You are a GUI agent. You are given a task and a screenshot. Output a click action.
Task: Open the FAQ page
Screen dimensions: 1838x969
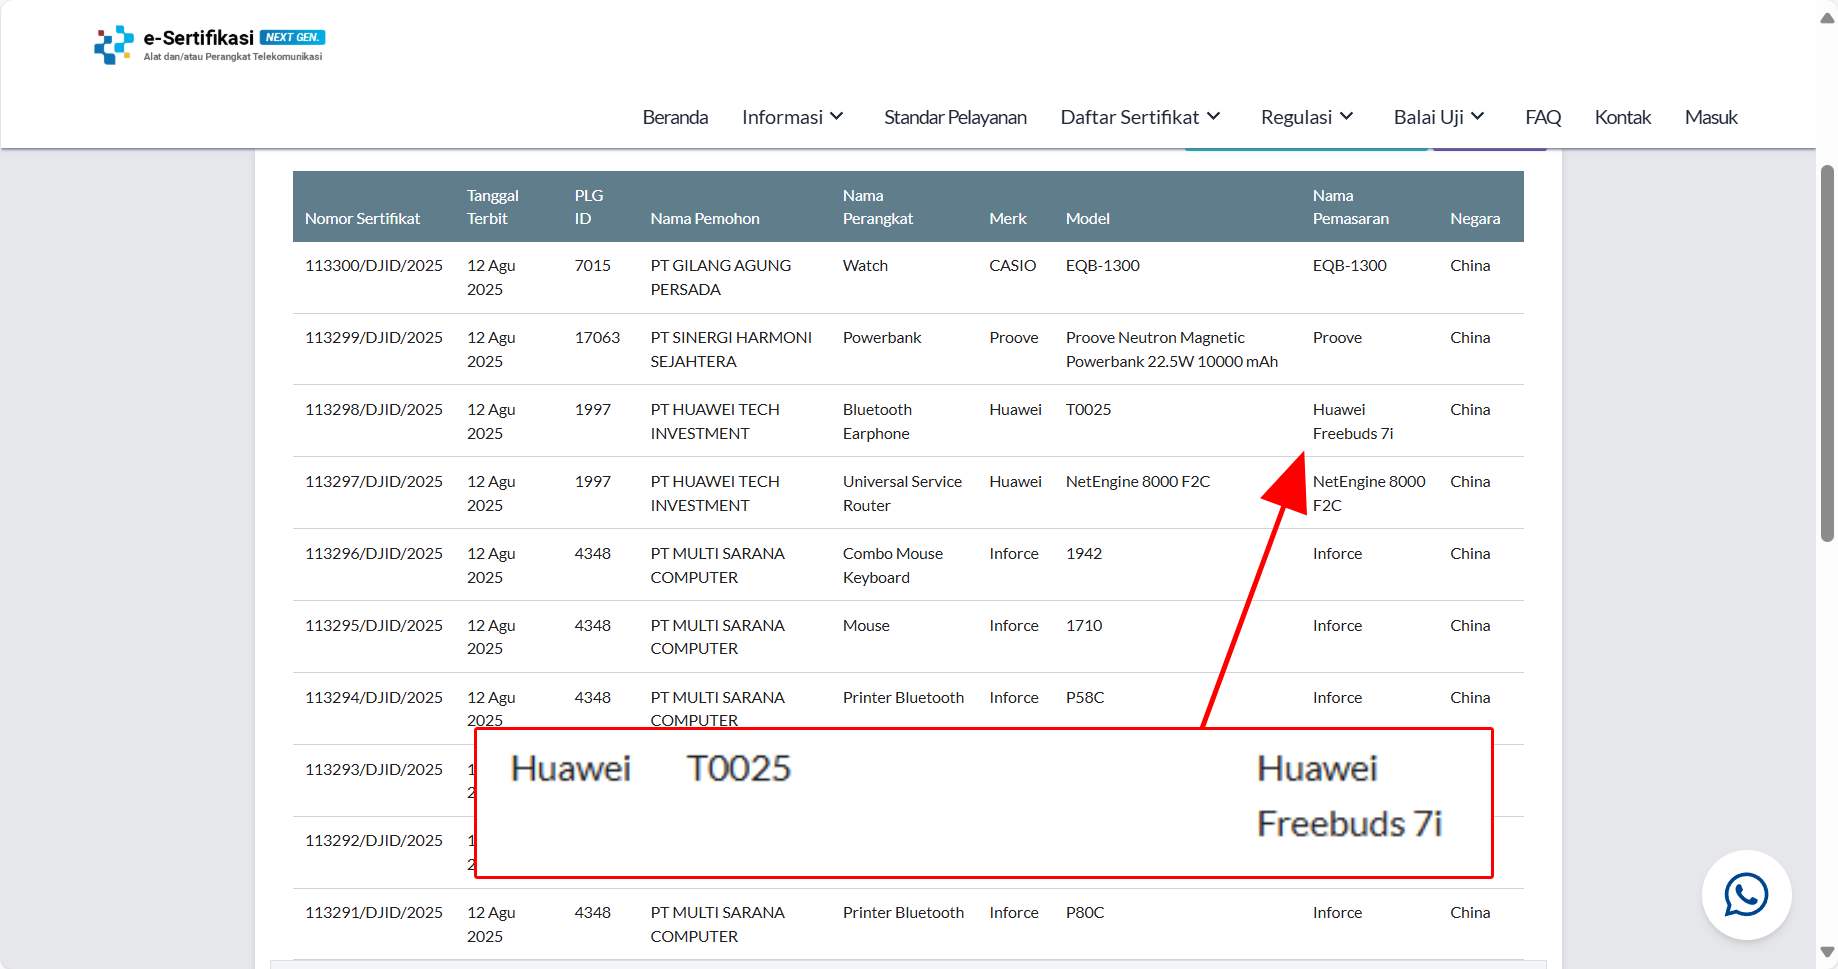pos(1543,117)
